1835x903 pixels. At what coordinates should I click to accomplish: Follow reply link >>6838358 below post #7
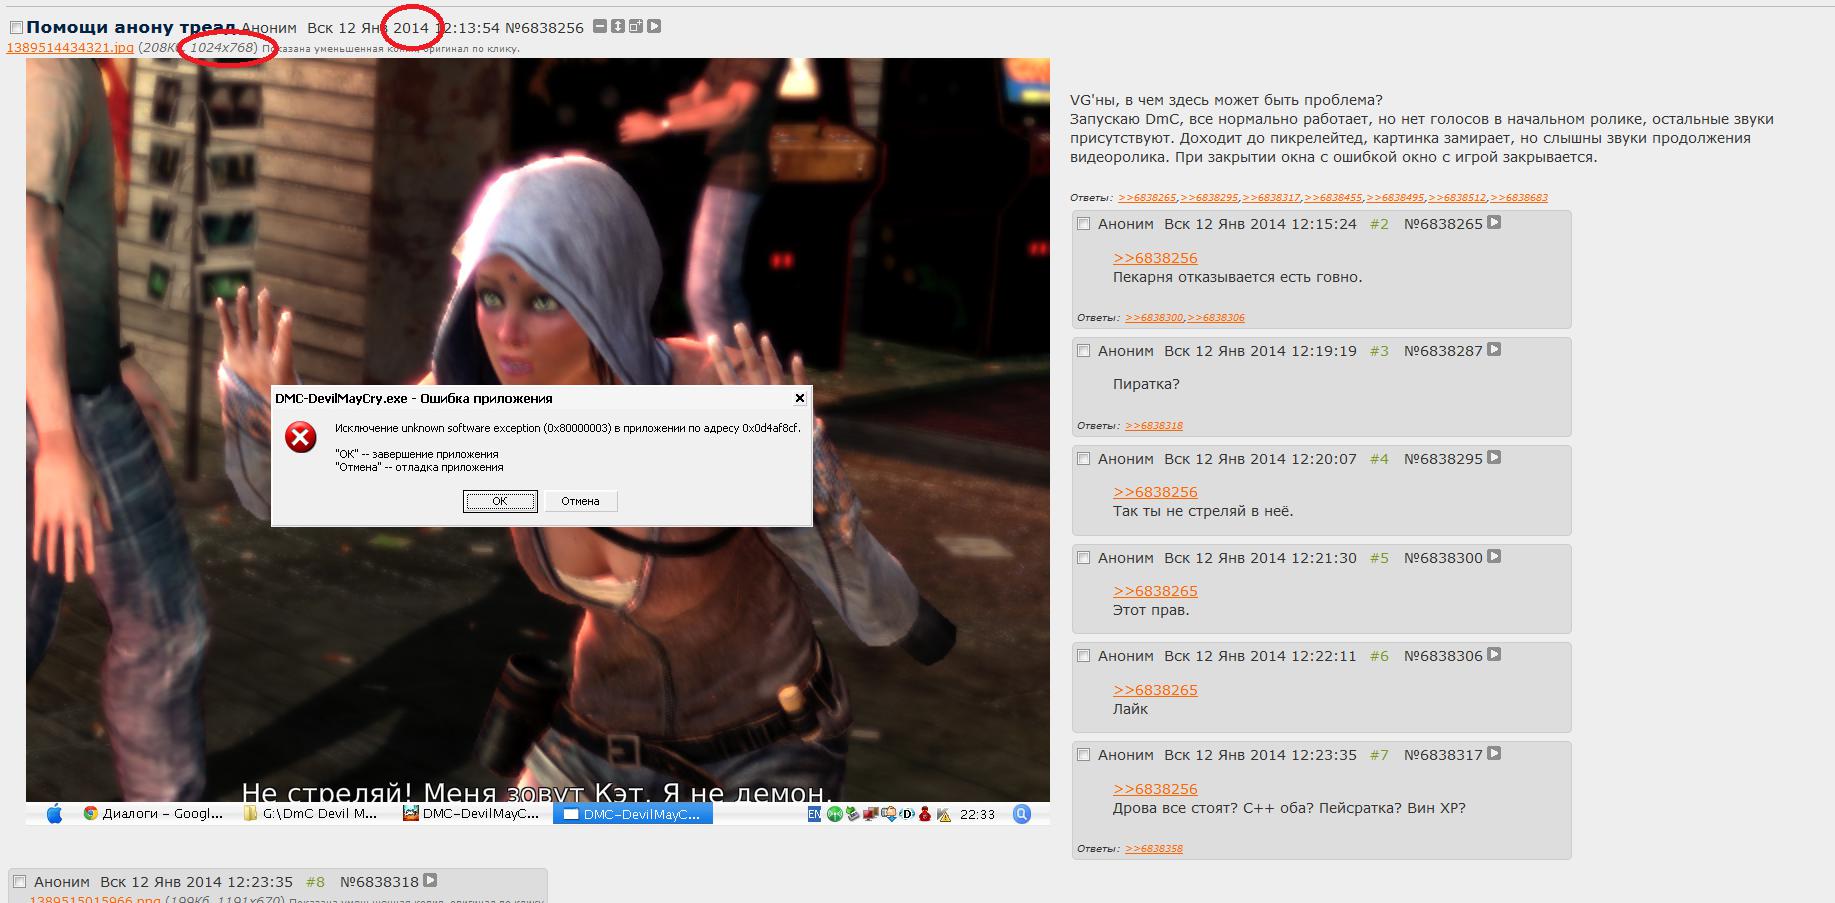coord(1154,849)
